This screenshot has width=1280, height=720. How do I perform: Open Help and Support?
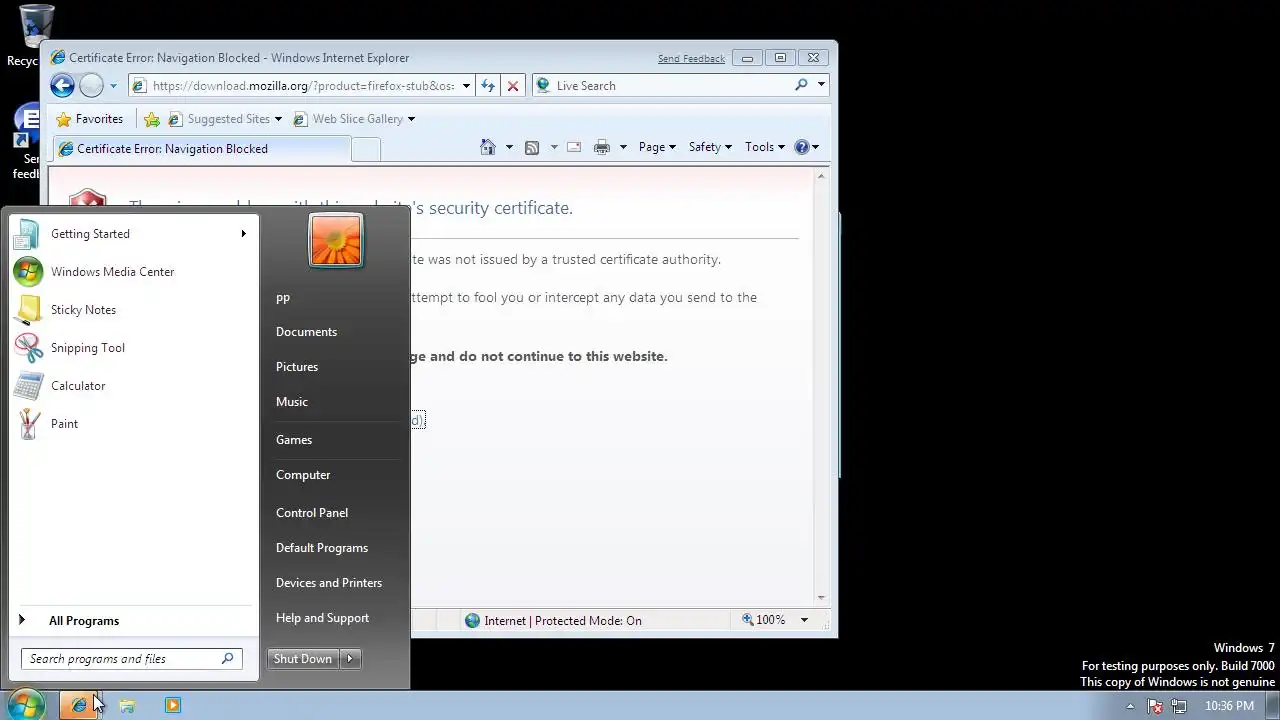point(322,618)
